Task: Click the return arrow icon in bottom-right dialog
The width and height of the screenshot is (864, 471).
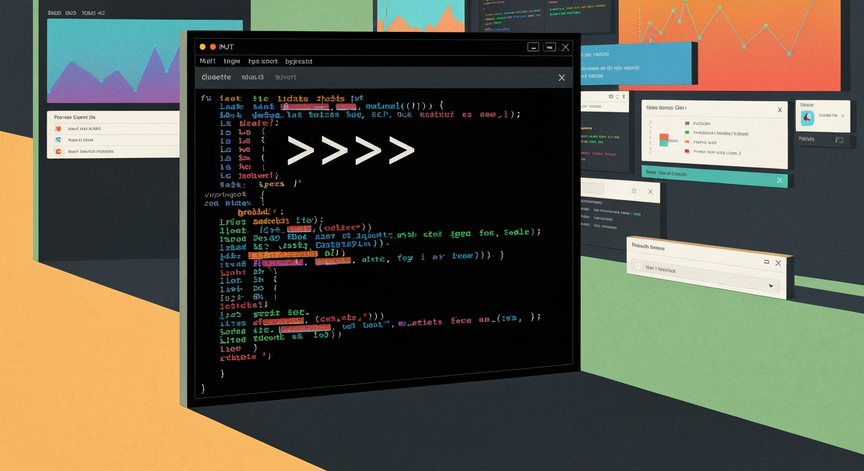Action: tap(766, 262)
